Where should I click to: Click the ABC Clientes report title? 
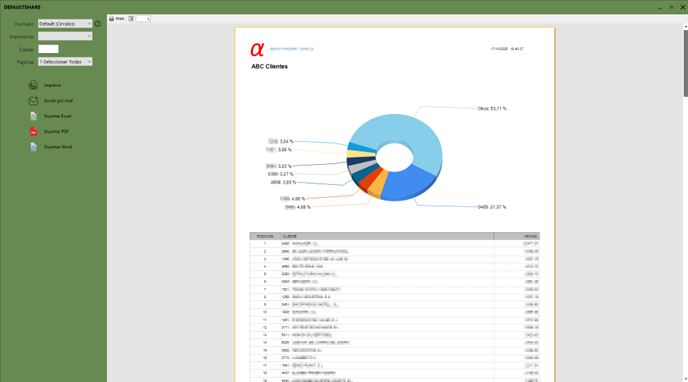coord(269,67)
